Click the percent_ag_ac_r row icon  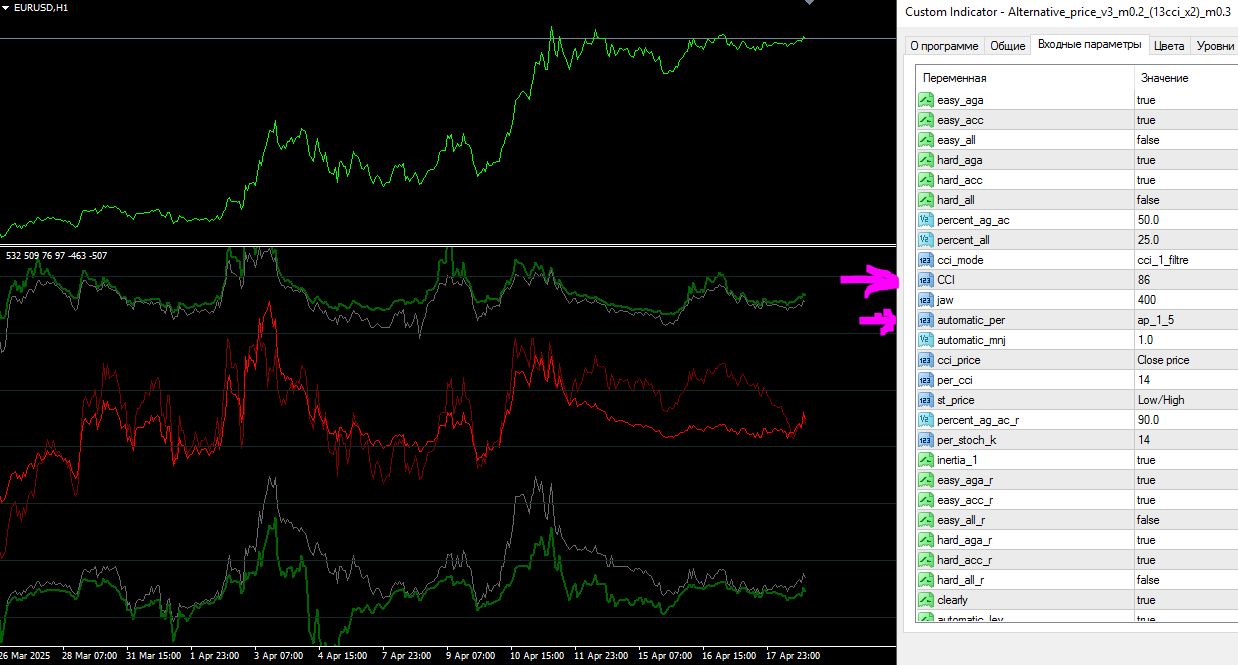tap(926, 420)
